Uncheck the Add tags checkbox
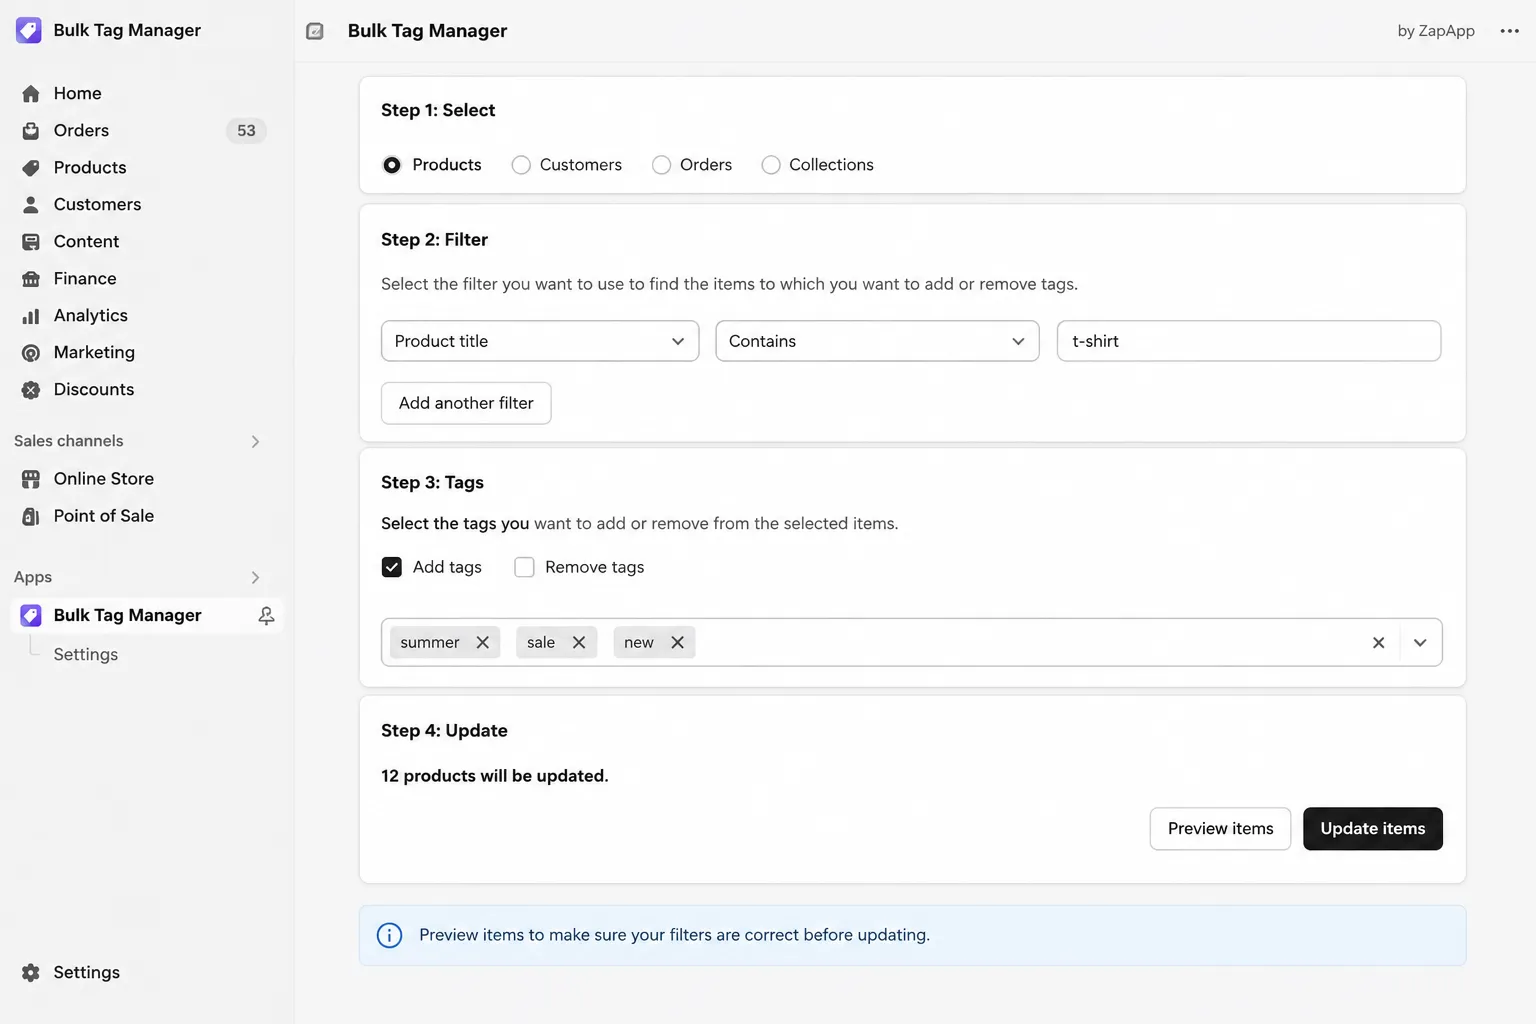The width and height of the screenshot is (1536, 1024). (x=392, y=567)
